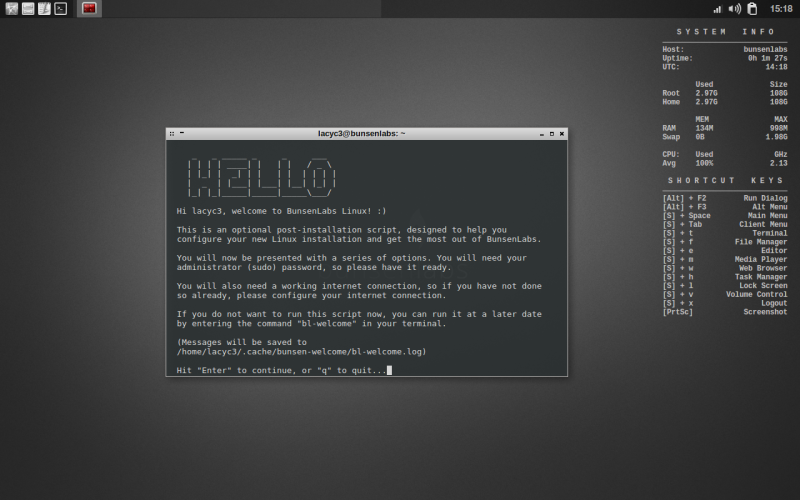Click the '[S] + Space Main Menu' row
Screen dimensions: 800x500
pos(724,216)
